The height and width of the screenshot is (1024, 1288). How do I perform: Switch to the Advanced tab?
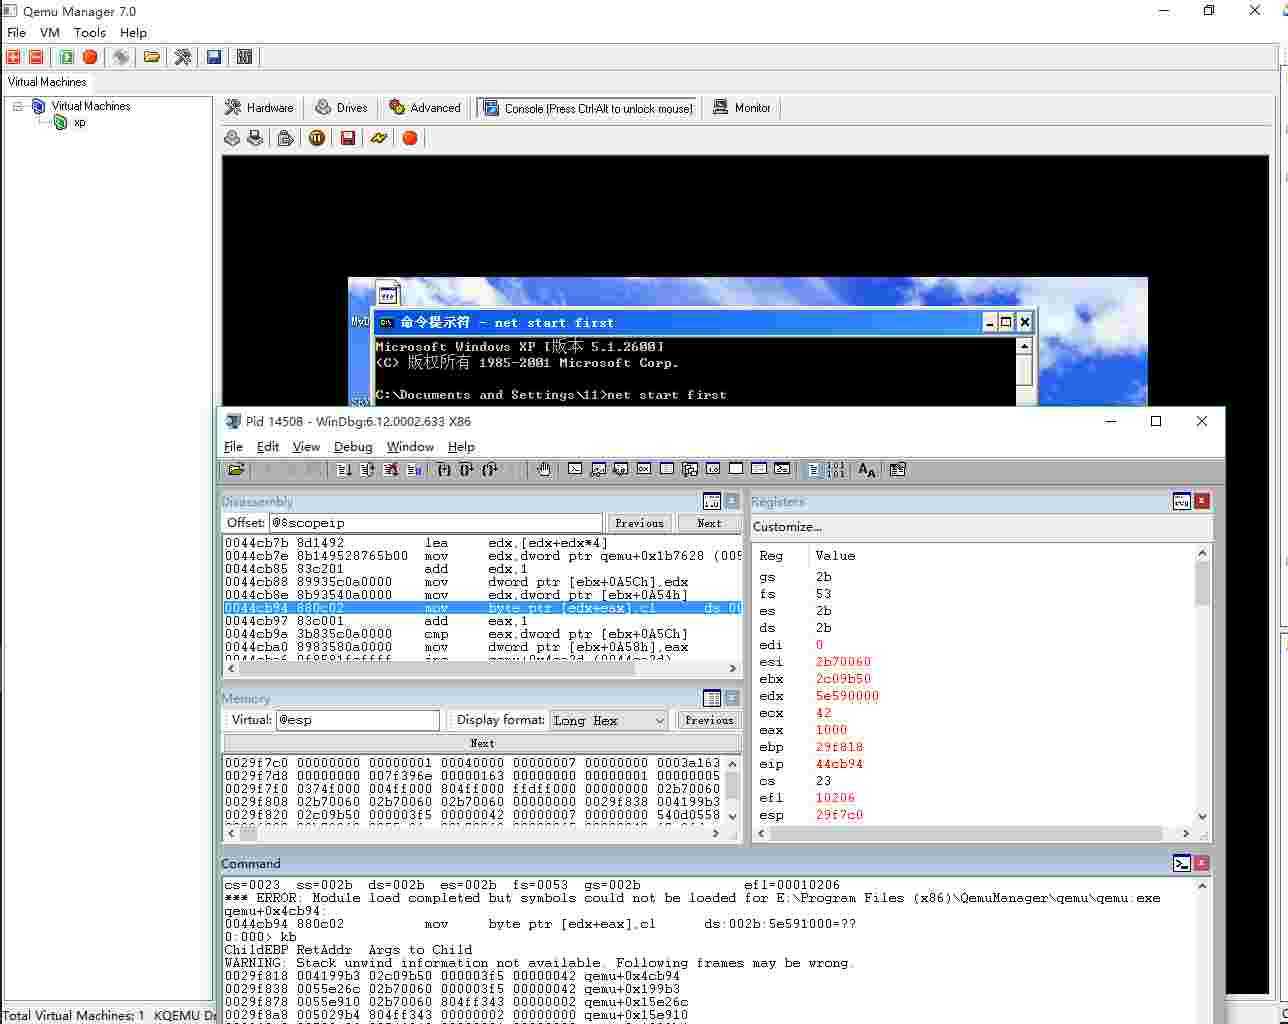pos(425,108)
